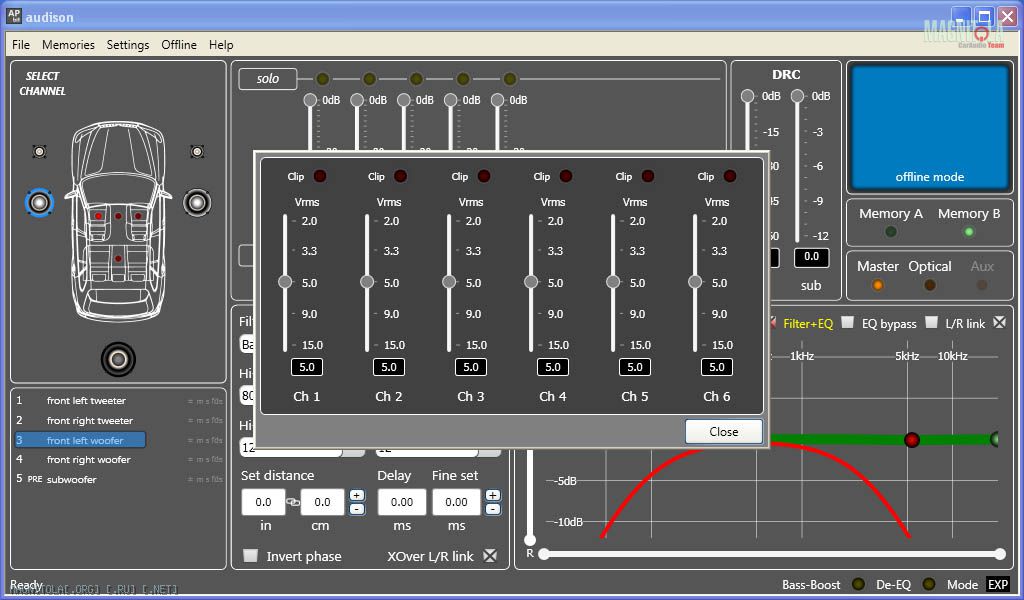Click the Ch 2 sensitivity value box

pos(389,367)
